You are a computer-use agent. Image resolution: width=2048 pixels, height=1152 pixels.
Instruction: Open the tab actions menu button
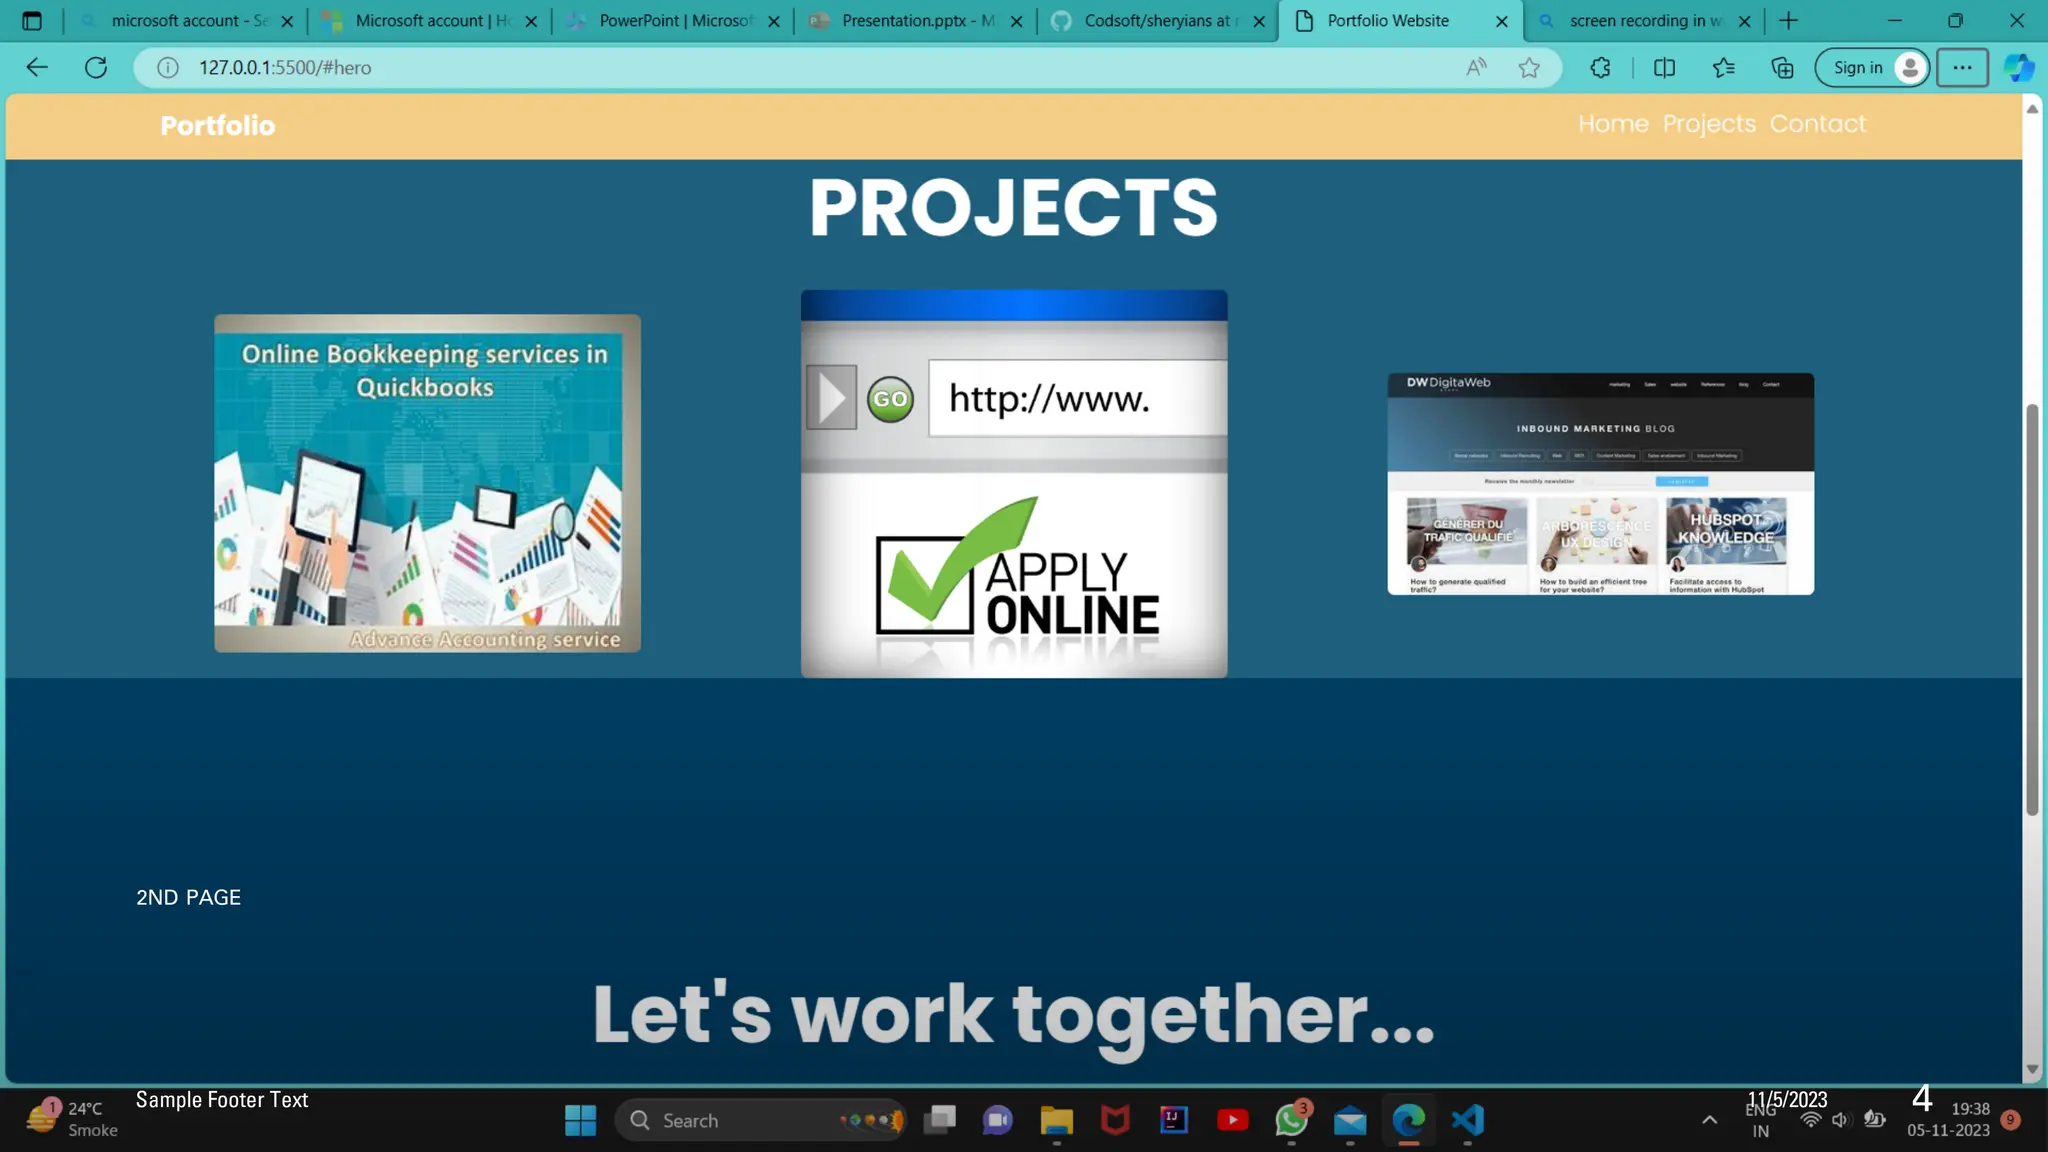(32, 20)
